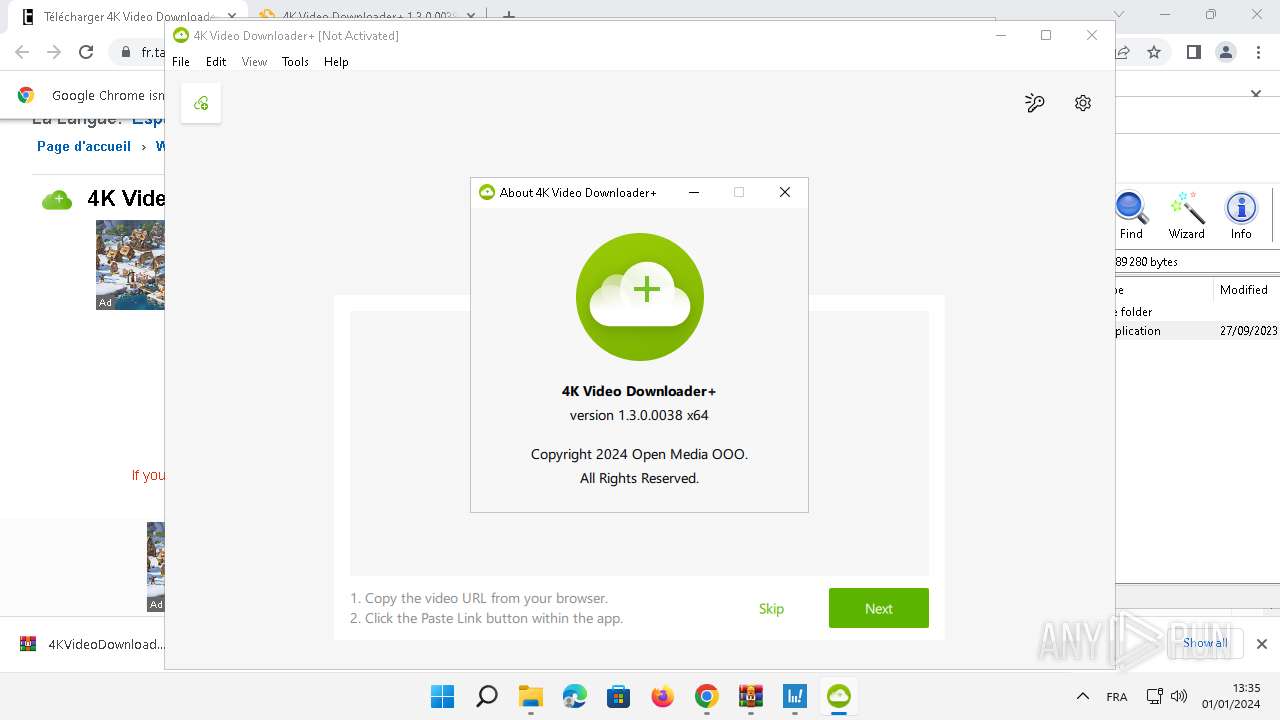Click the Paste Link icon in 4K Video Downloader+
The height and width of the screenshot is (720, 1280).
click(x=201, y=103)
